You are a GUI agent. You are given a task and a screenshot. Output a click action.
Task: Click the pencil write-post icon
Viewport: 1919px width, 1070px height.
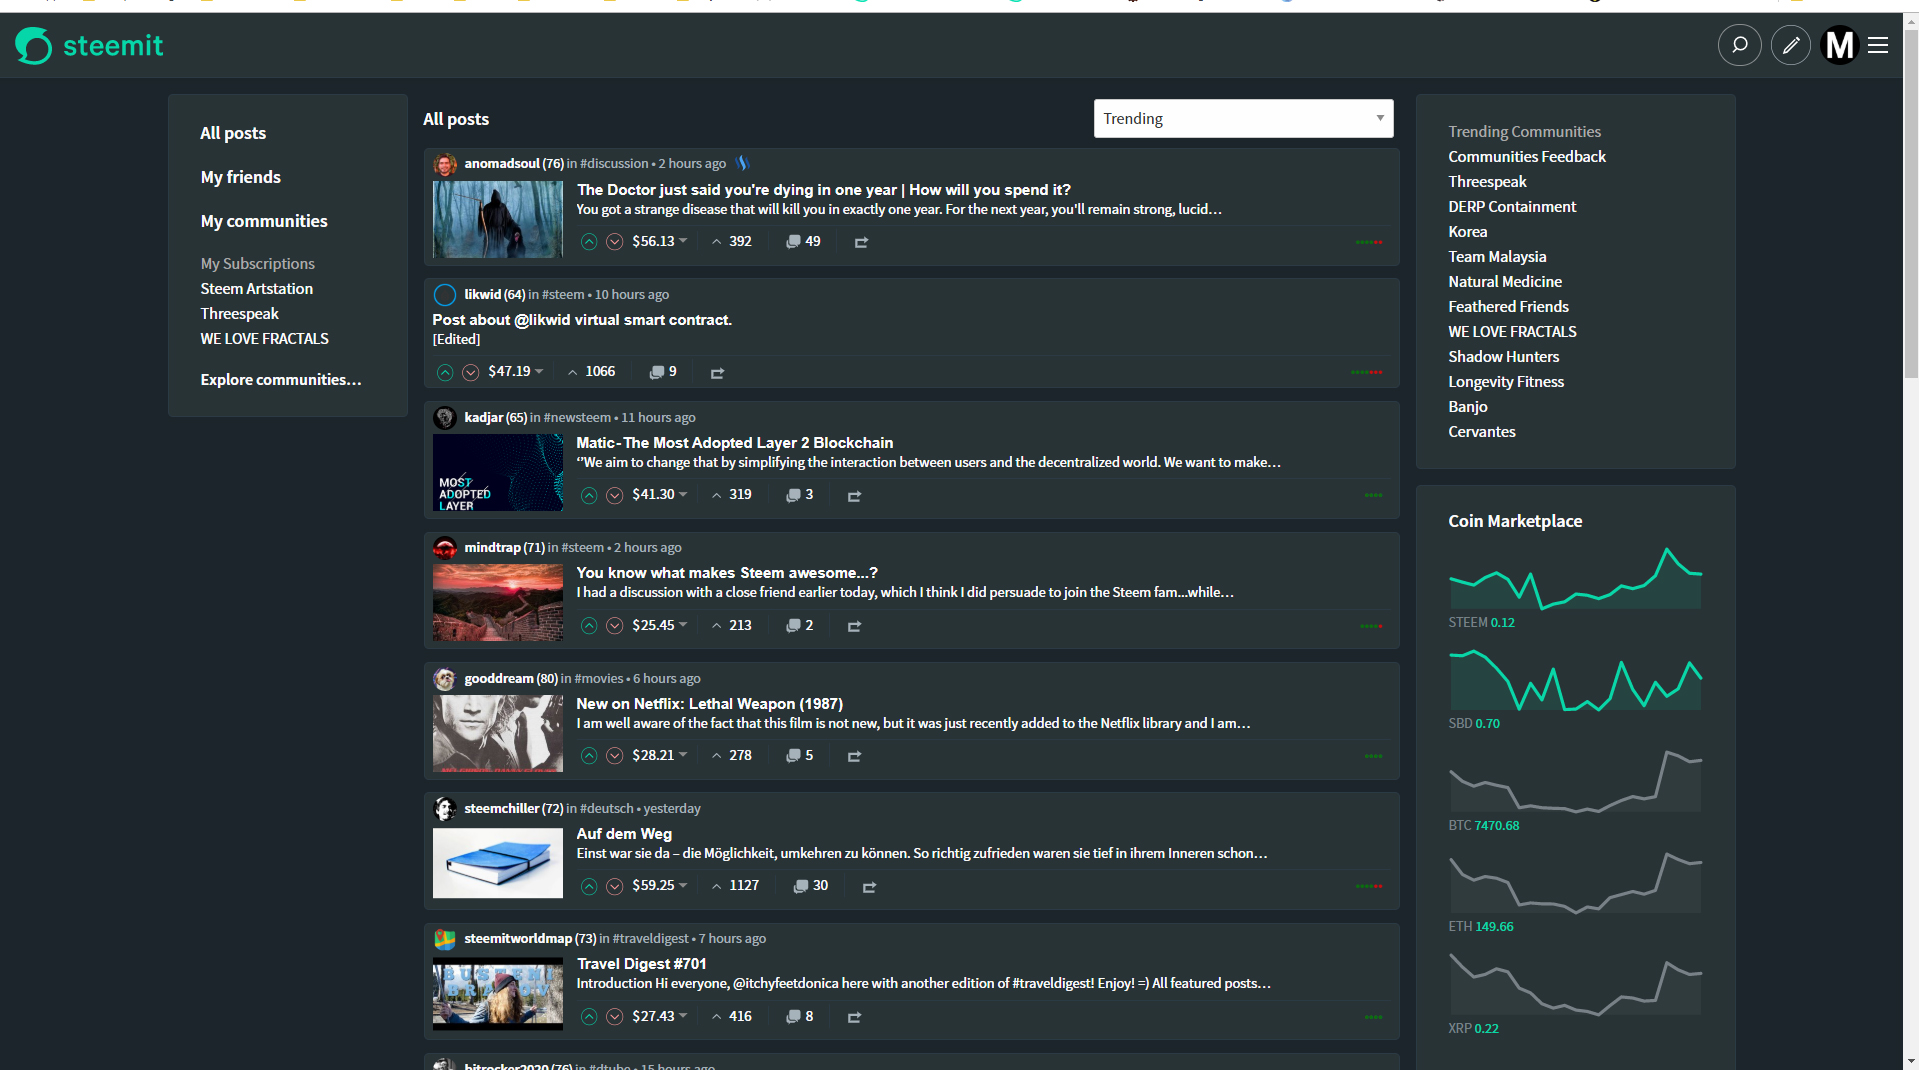(1790, 45)
